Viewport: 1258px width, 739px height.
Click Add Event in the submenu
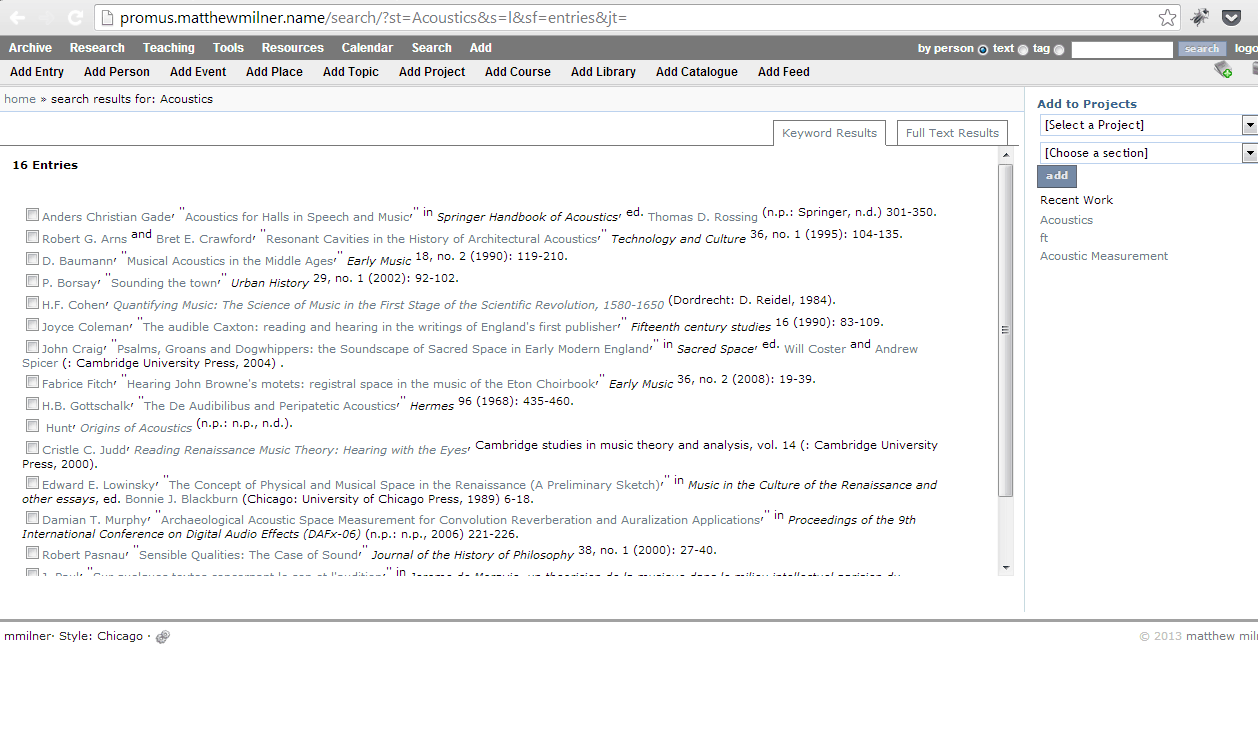coord(198,72)
